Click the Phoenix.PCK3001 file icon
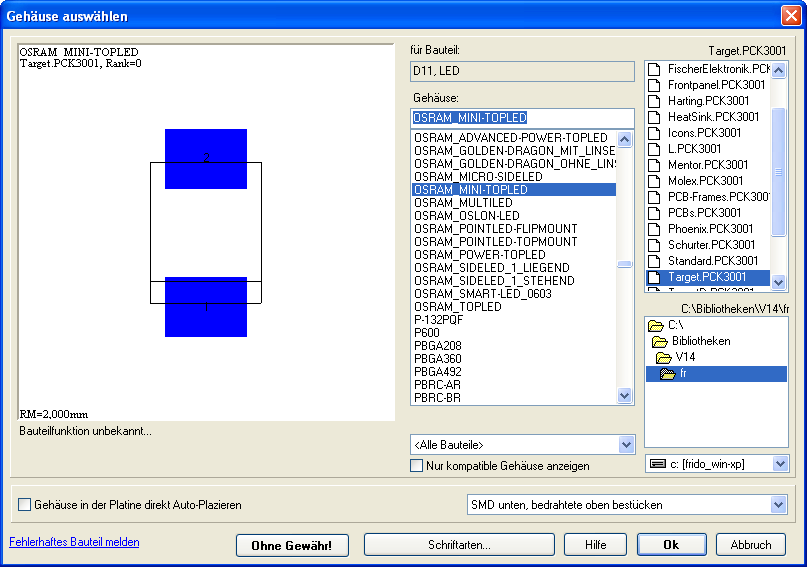Viewport: 807px width, 567px height. point(655,229)
